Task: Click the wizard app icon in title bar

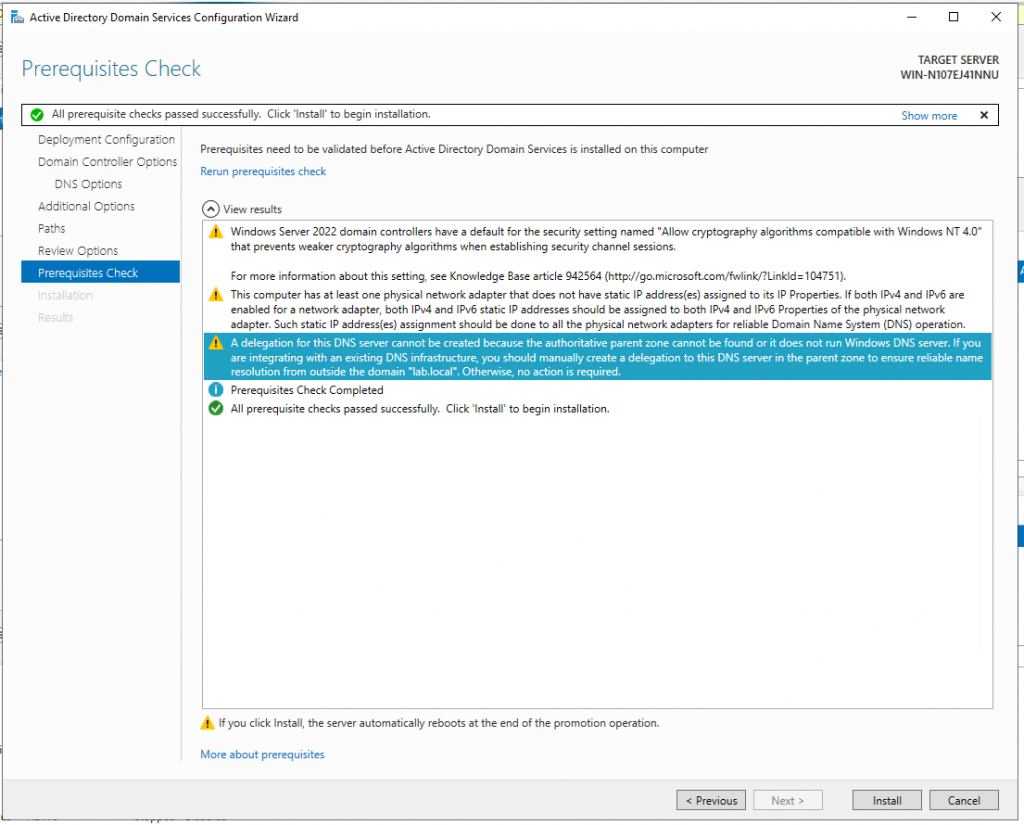Action: 17,17
